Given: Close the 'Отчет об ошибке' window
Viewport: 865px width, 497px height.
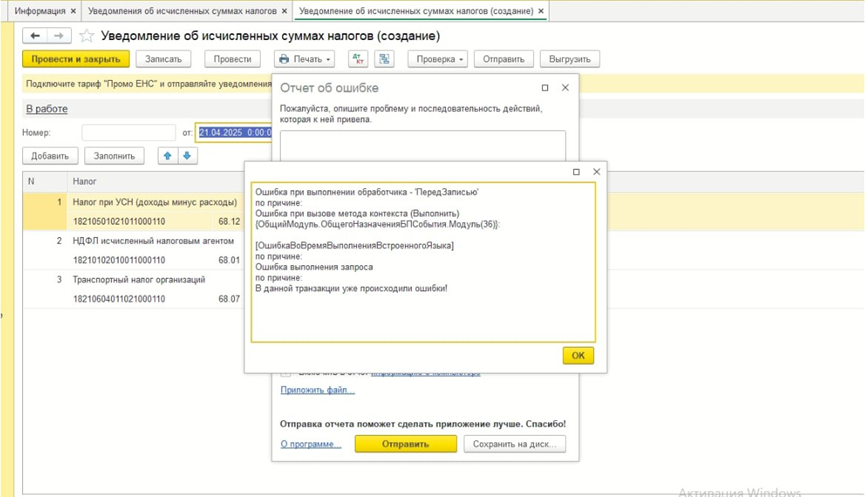Looking at the screenshot, I should tap(565, 88).
